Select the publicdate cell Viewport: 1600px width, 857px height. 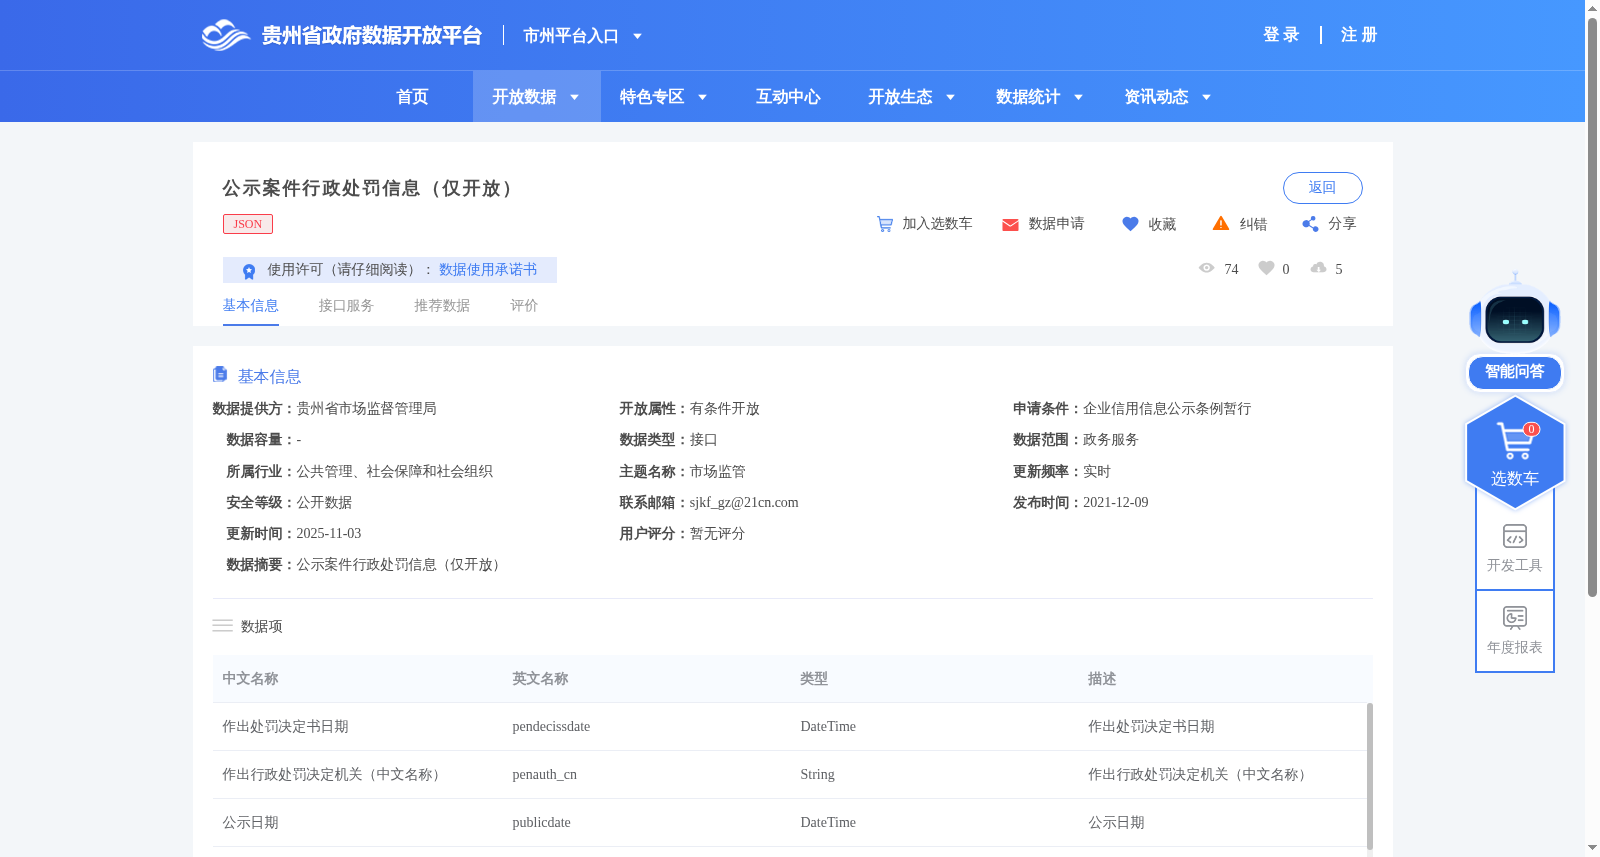(541, 823)
